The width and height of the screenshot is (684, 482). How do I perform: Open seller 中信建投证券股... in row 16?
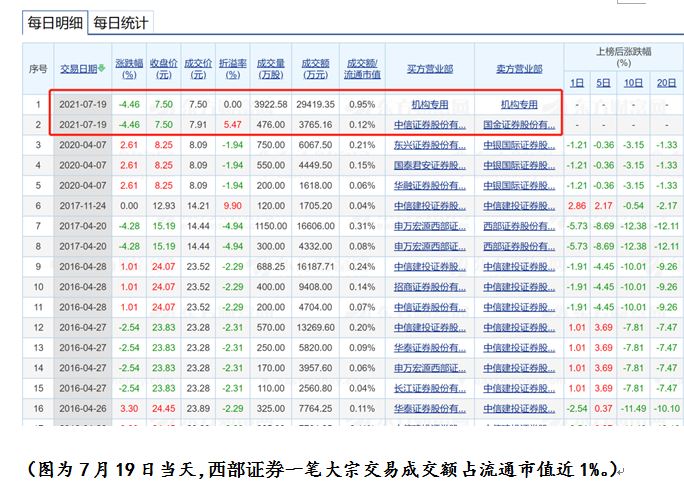coord(519,409)
